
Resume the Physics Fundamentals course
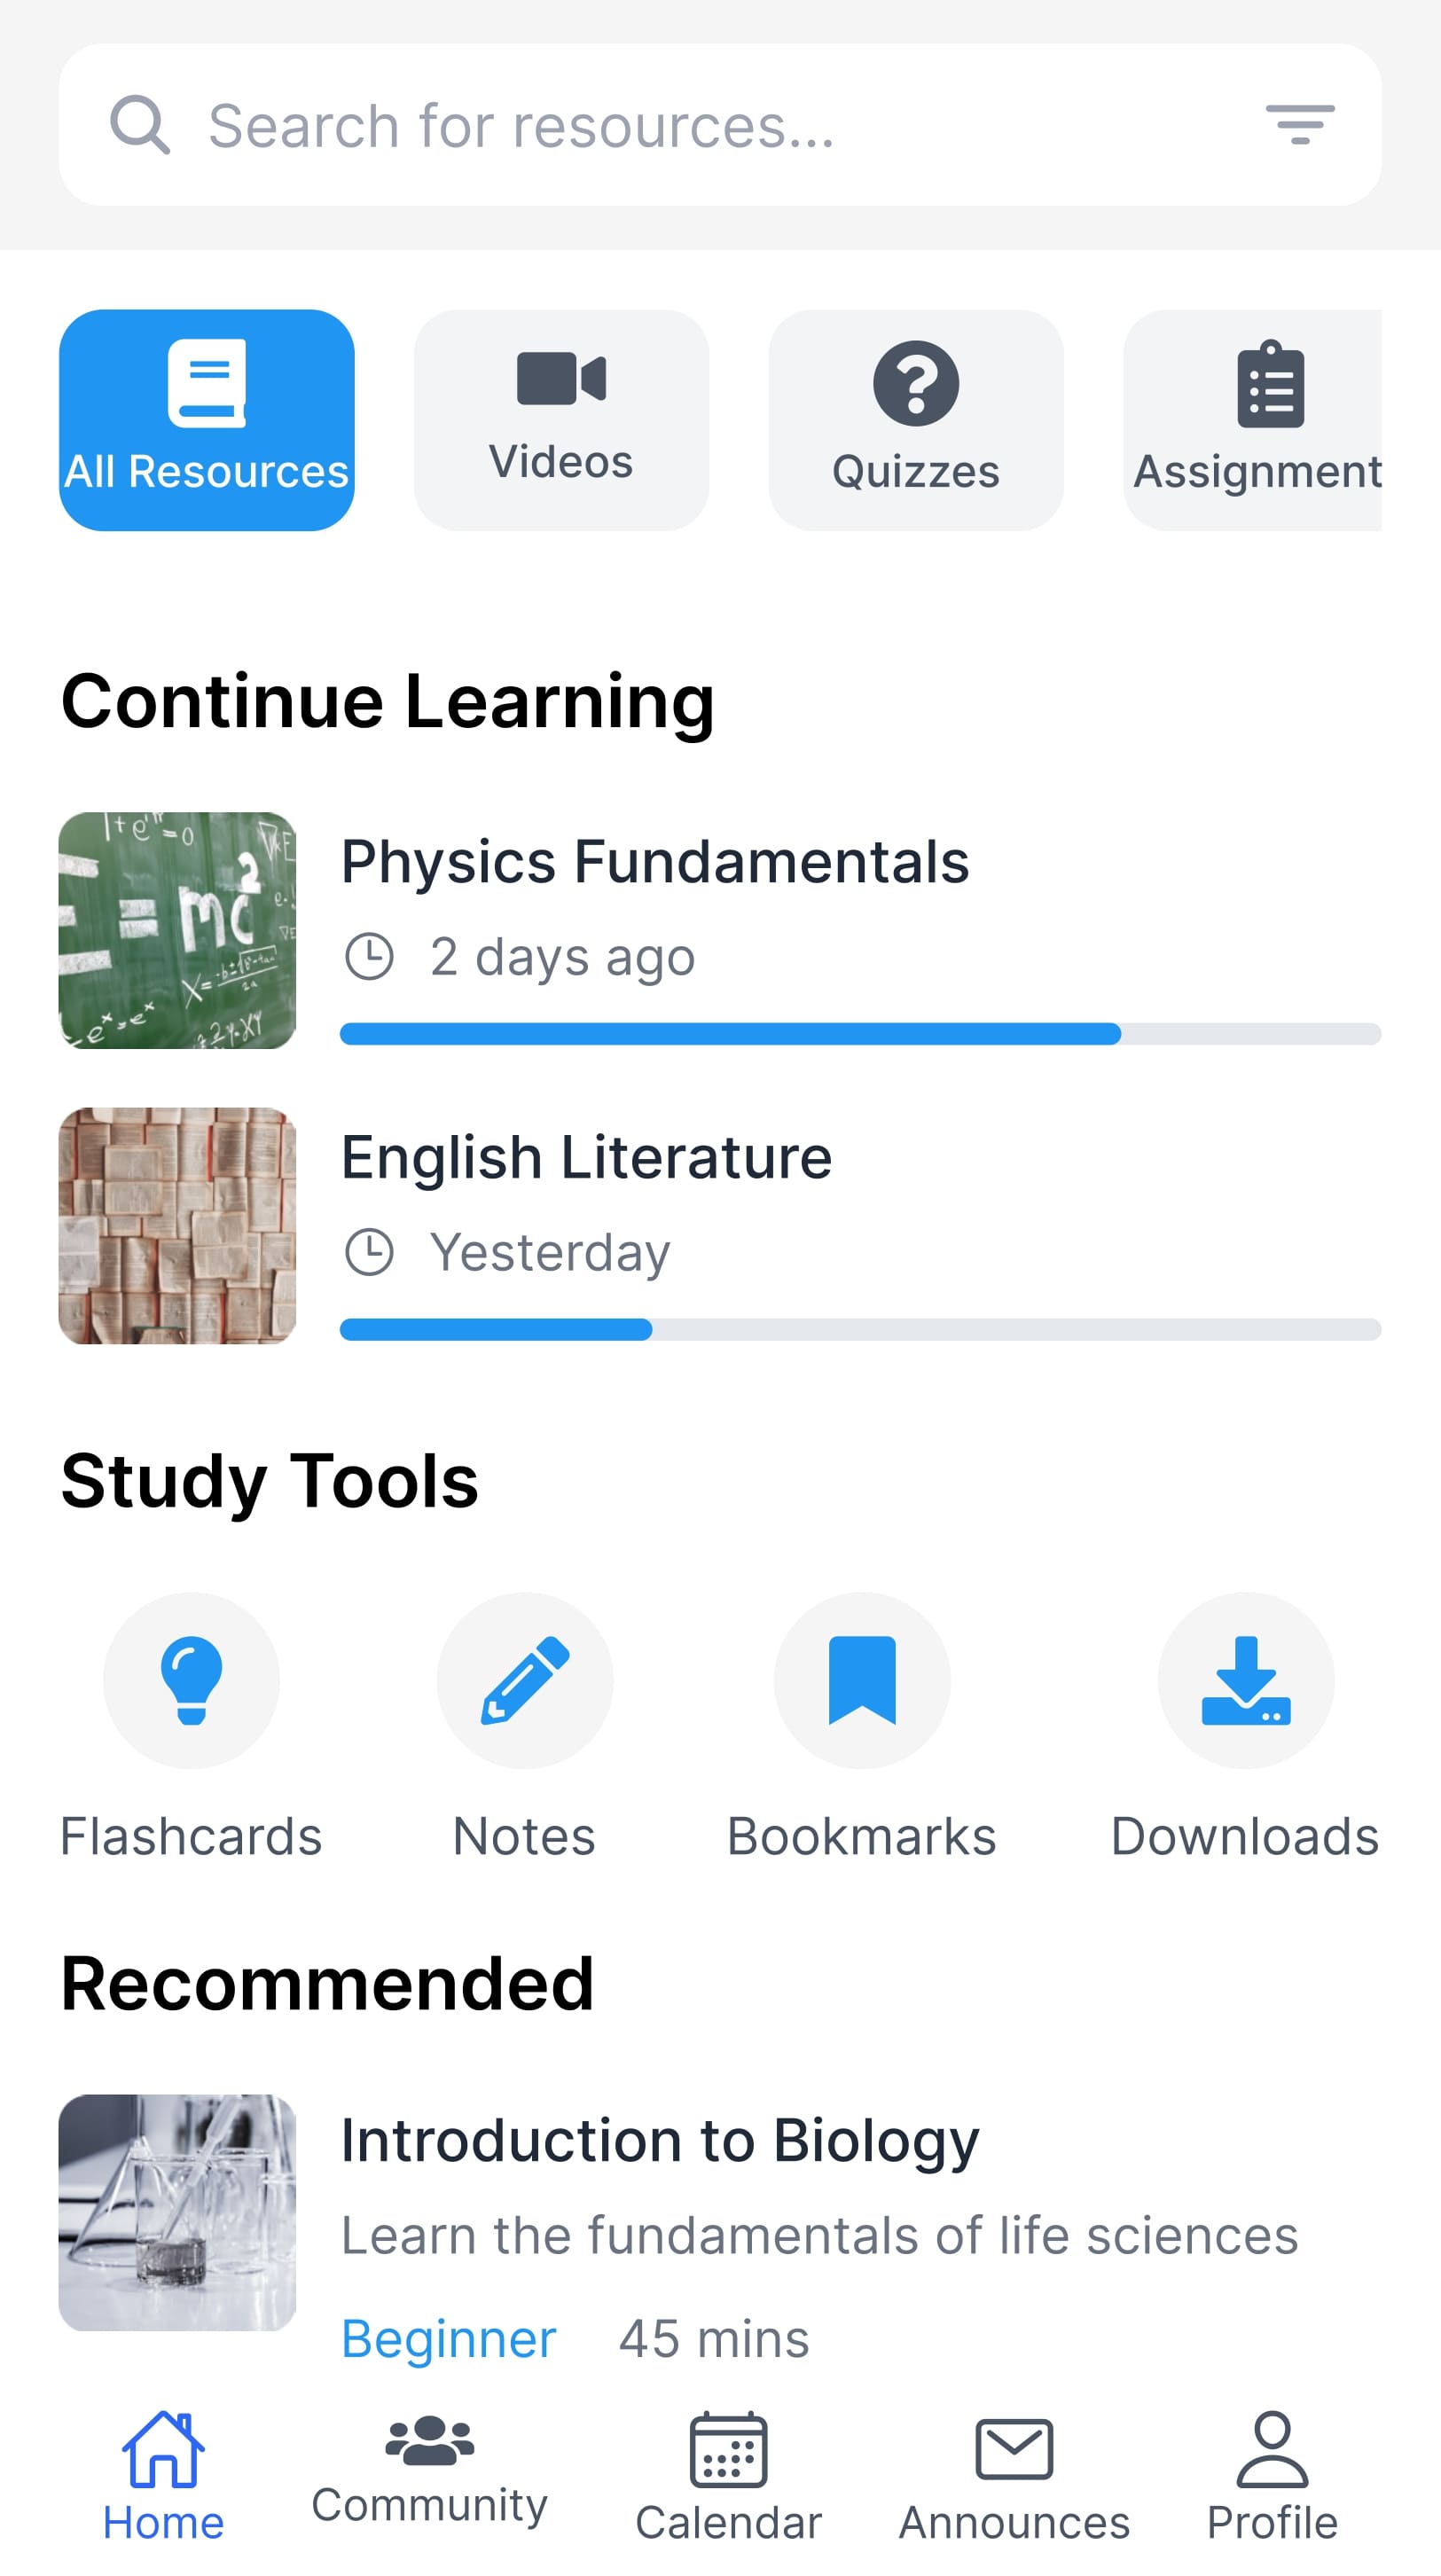(x=655, y=862)
